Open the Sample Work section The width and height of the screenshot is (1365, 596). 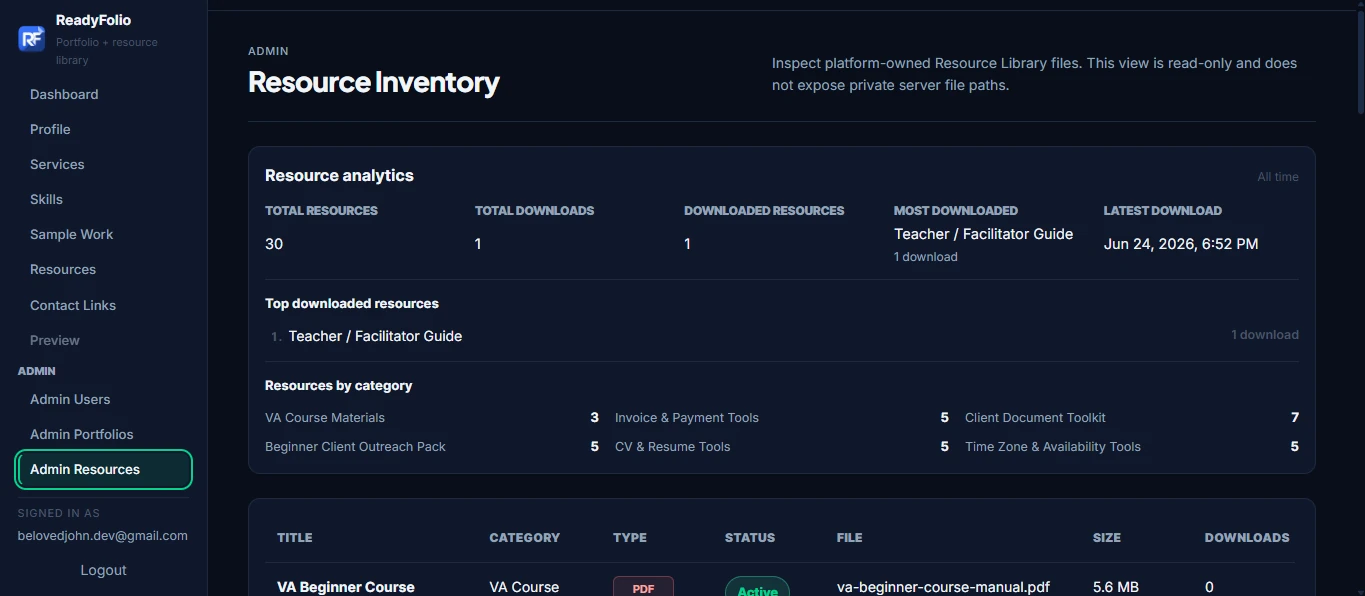tap(71, 234)
